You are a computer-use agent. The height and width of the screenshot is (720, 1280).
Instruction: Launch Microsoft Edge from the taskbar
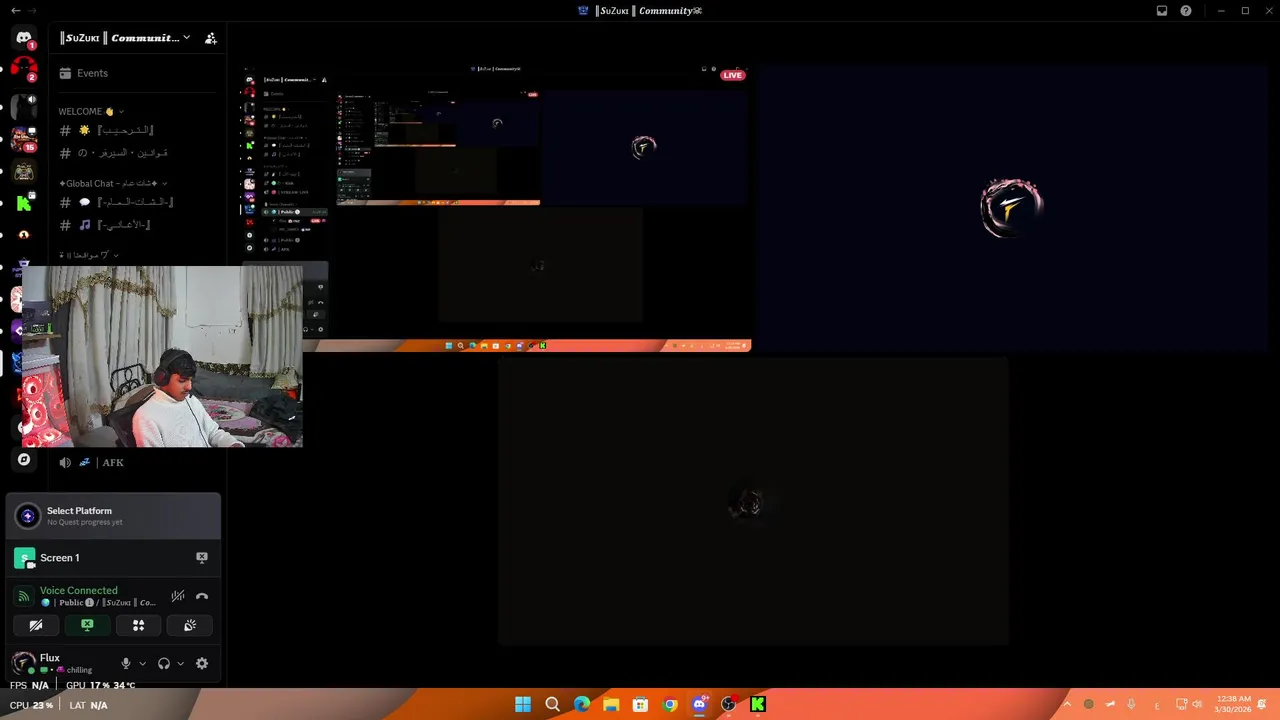click(x=582, y=705)
